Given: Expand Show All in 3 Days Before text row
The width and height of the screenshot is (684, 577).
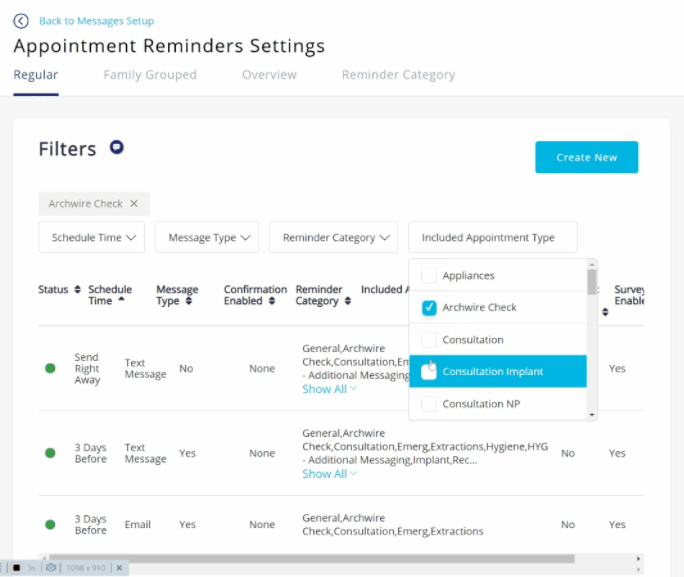Looking at the screenshot, I should coord(329,474).
